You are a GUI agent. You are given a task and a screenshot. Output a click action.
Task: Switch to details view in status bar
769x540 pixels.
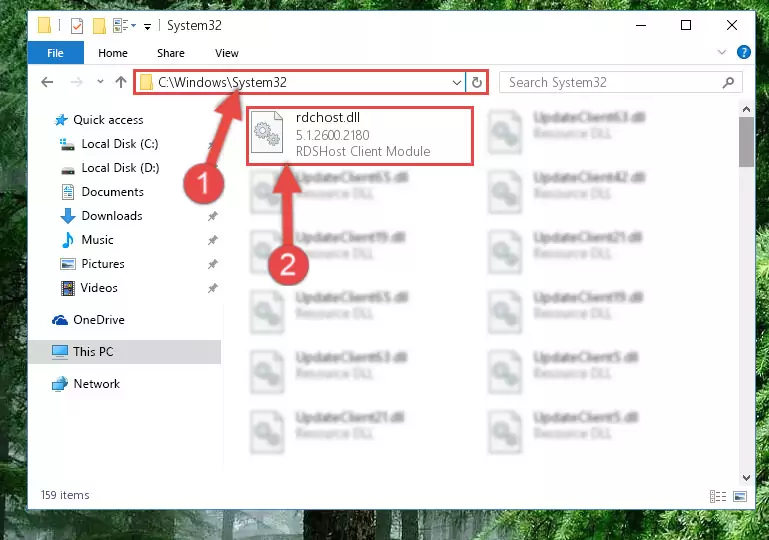718,496
